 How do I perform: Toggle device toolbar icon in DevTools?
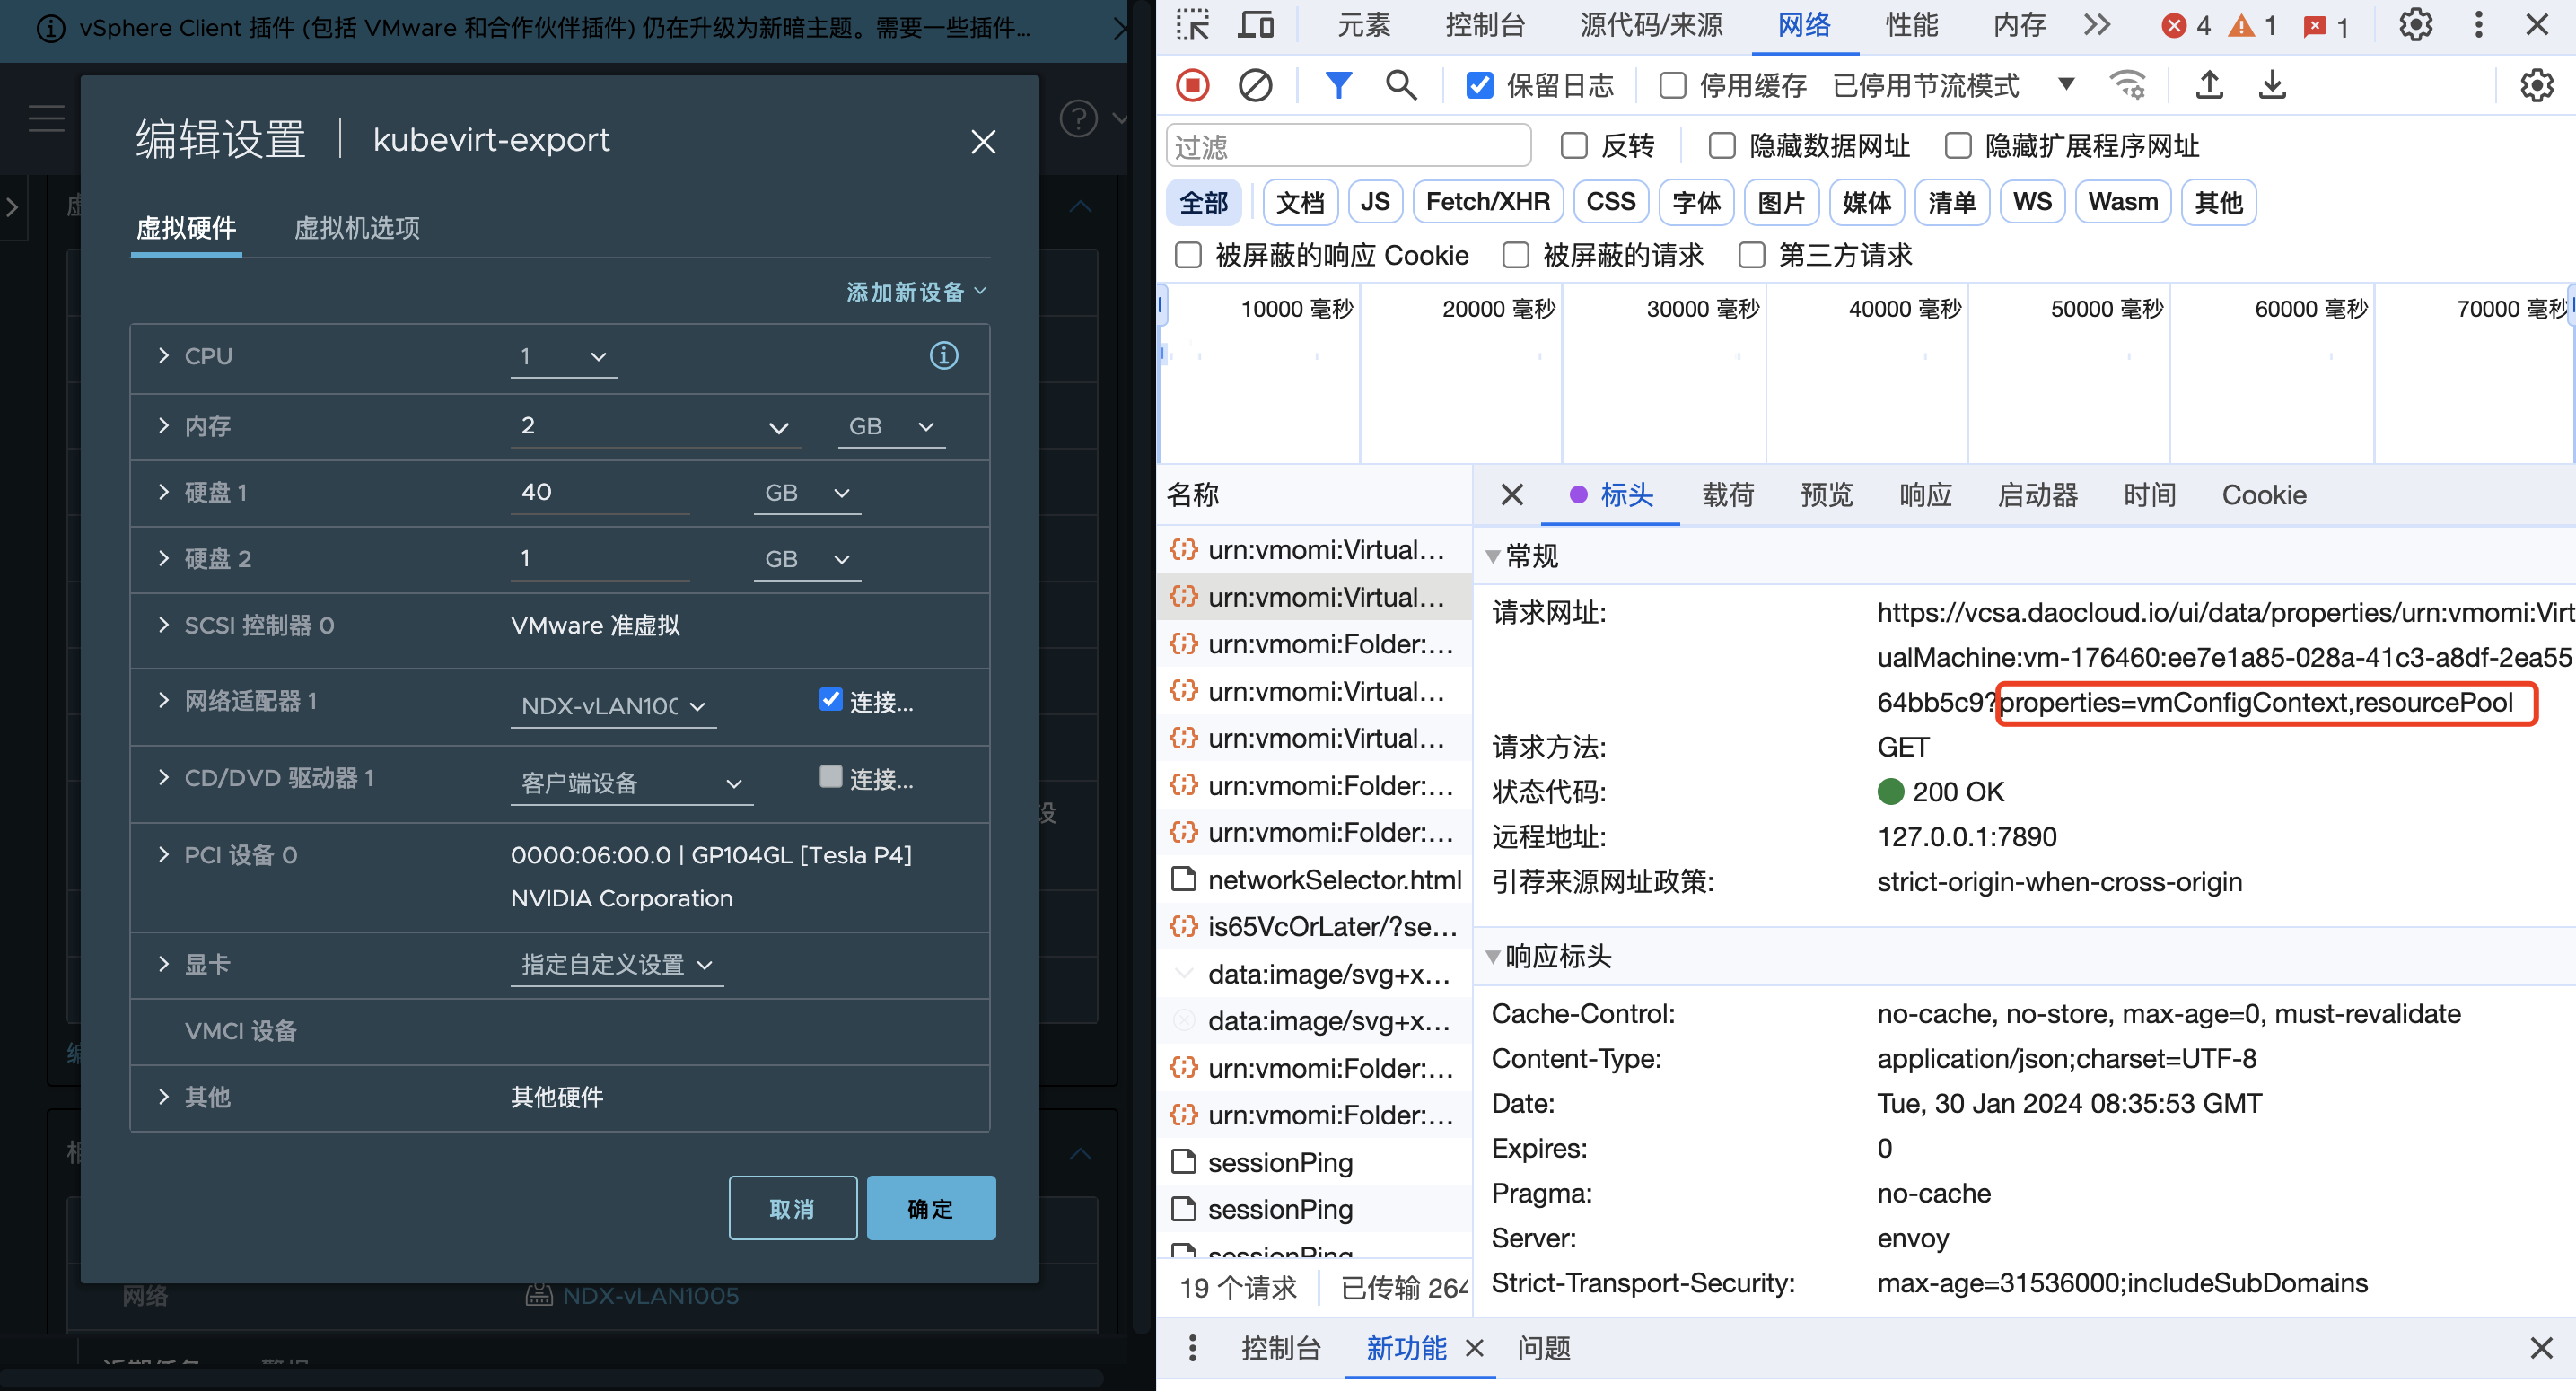coord(1255,24)
